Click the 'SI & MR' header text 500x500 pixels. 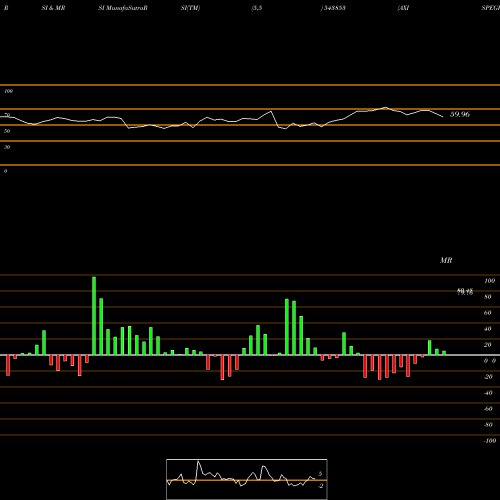pyautogui.click(x=53, y=8)
